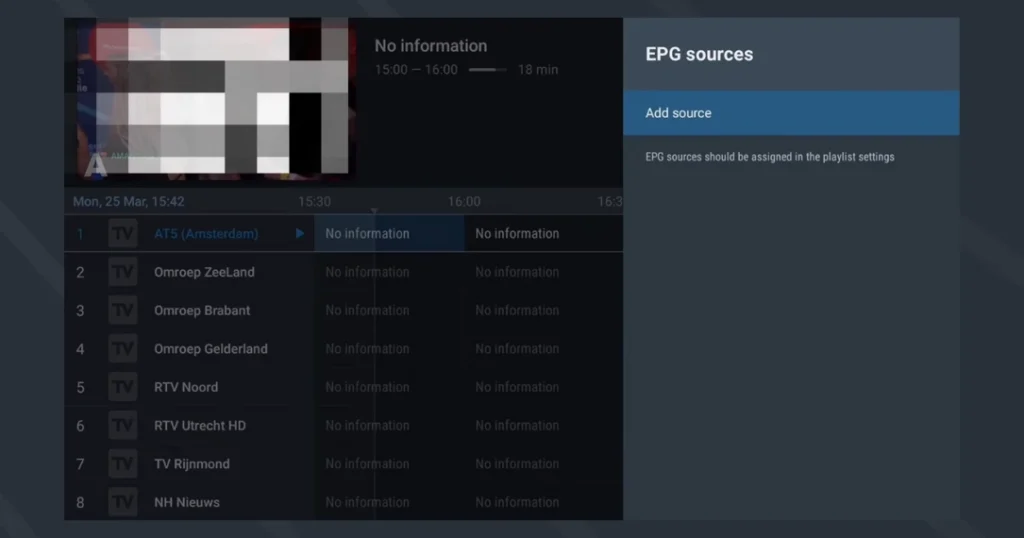1024x538 pixels.
Task: Open the live video preview thumbnail
Action: (x=212, y=99)
